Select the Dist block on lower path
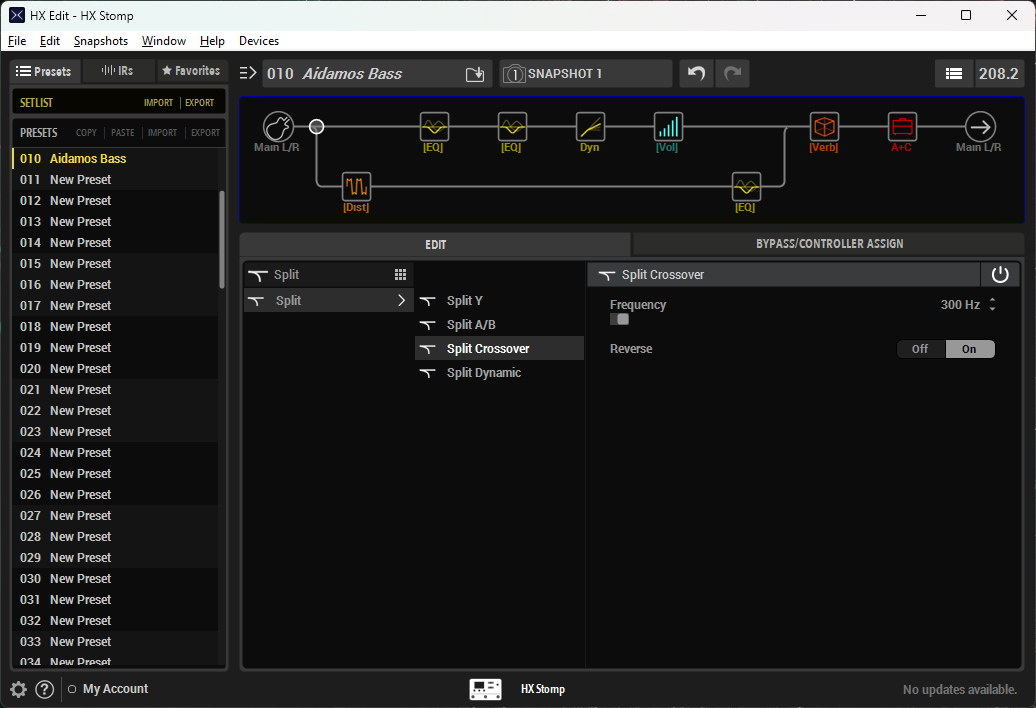The height and width of the screenshot is (708, 1036). pos(356,186)
